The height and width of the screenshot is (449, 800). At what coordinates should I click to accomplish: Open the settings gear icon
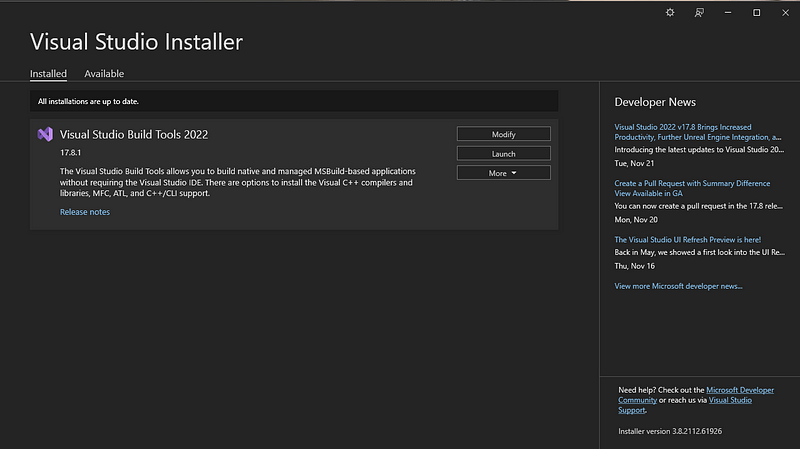pos(670,13)
